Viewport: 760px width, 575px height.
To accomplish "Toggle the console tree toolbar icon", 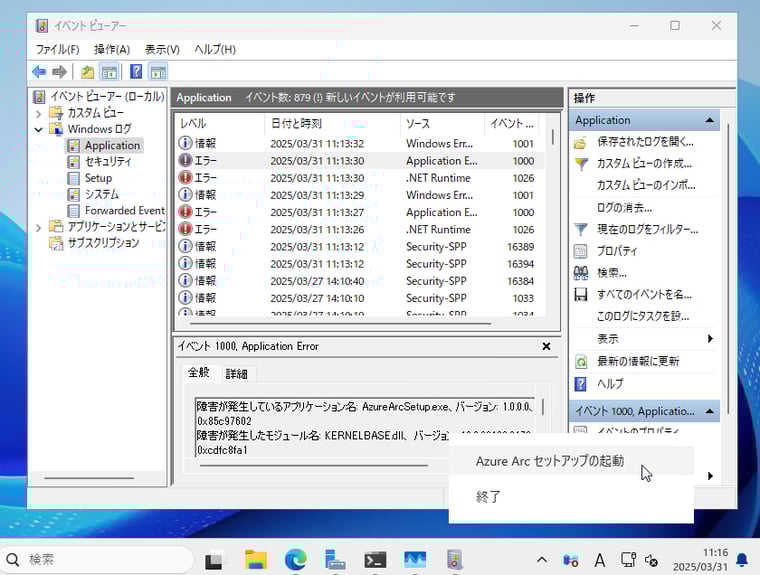I will (x=109, y=72).
